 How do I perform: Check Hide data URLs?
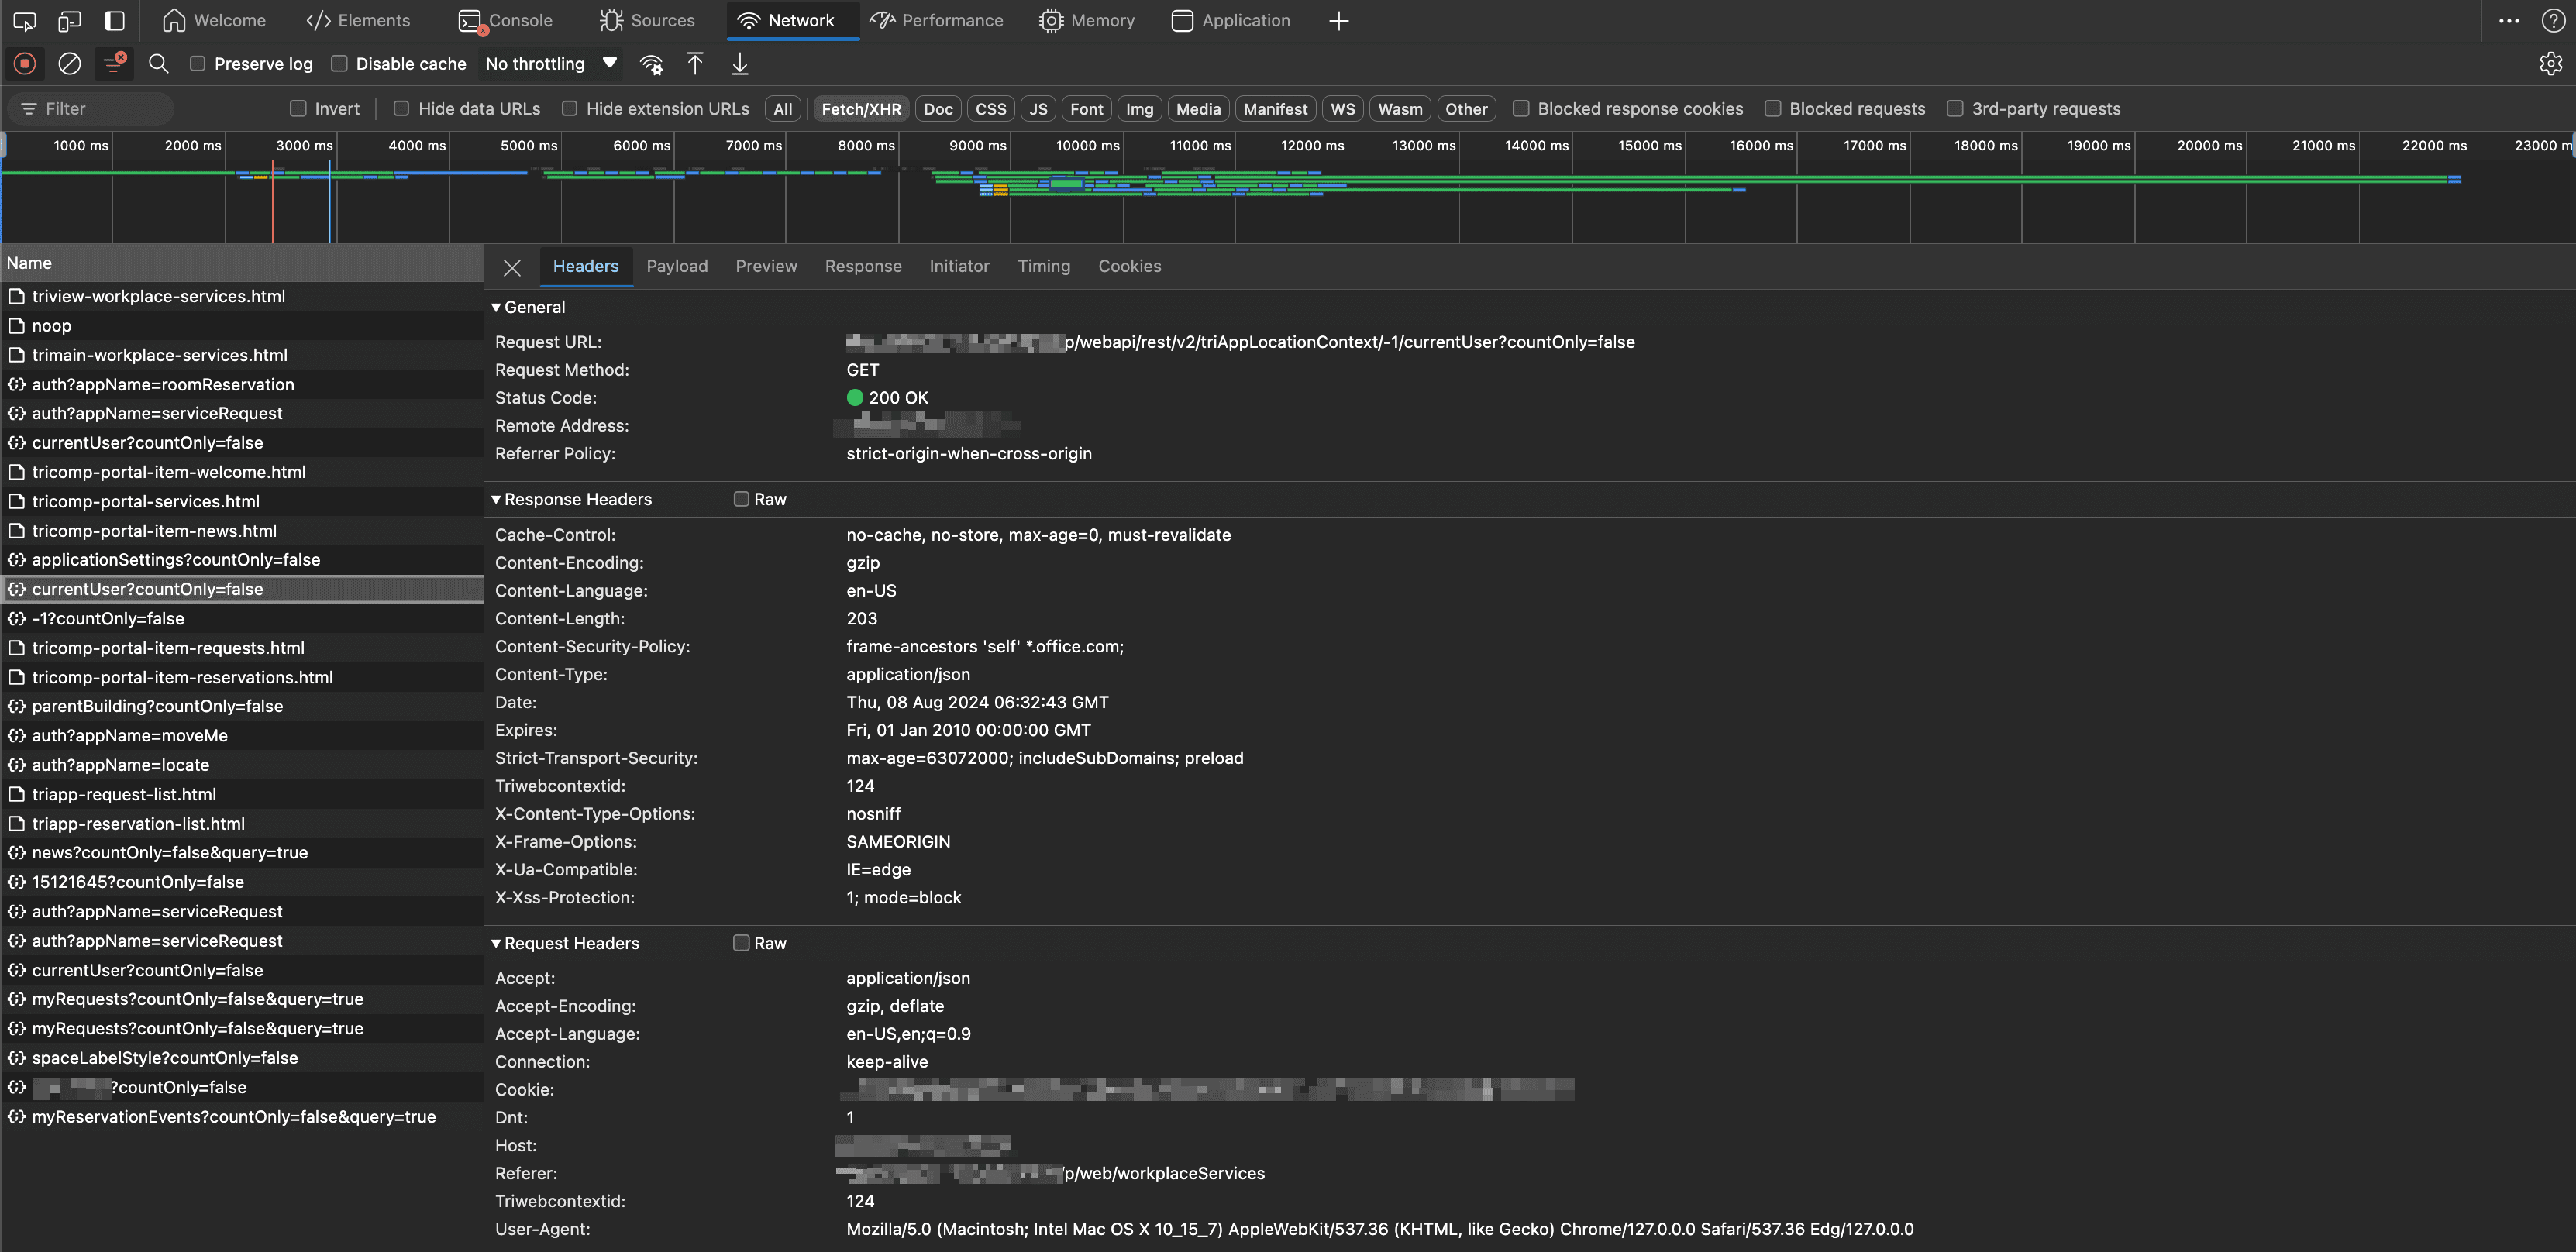pos(401,109)
